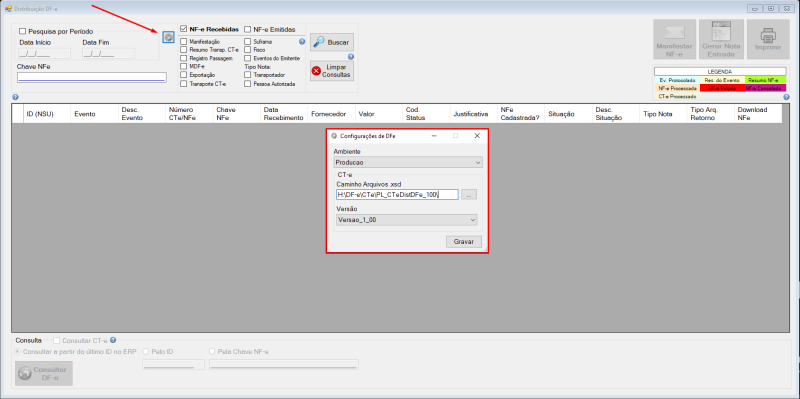Image resolution: width=800 pixels, height=399 pixels.
Task: Open help icon next to Consultar CT-e
Action: coord(113,340)
